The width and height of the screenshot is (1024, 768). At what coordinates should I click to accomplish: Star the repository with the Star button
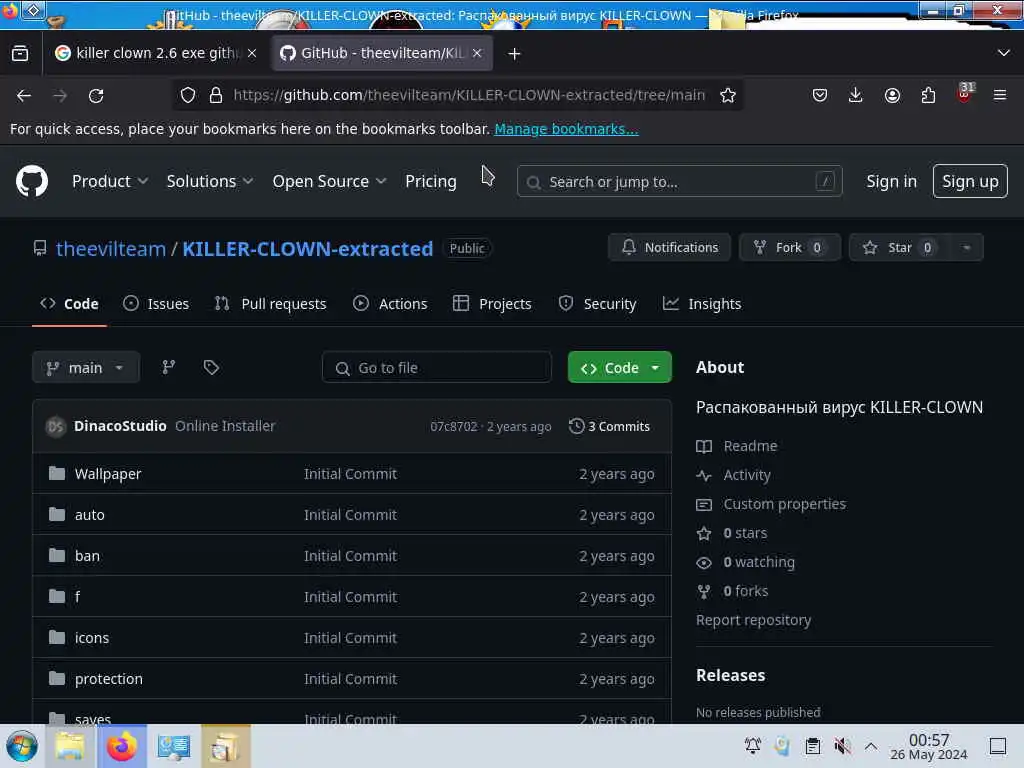(x=899, y=248)
